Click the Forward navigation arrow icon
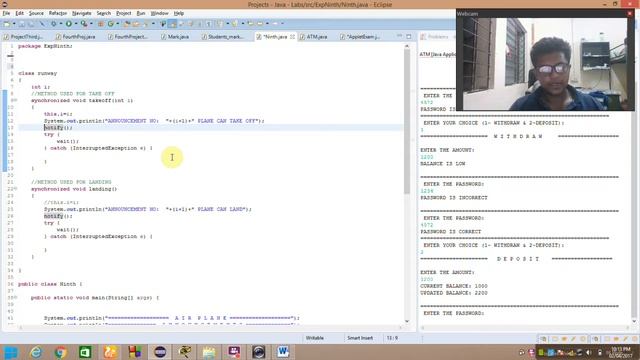The height and width of the screenshot is (360, 640). pos(275,24)
